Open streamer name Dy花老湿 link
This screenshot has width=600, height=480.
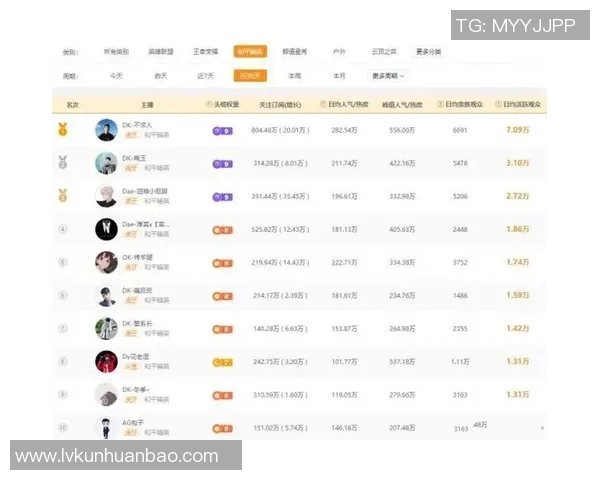[135, 356]
